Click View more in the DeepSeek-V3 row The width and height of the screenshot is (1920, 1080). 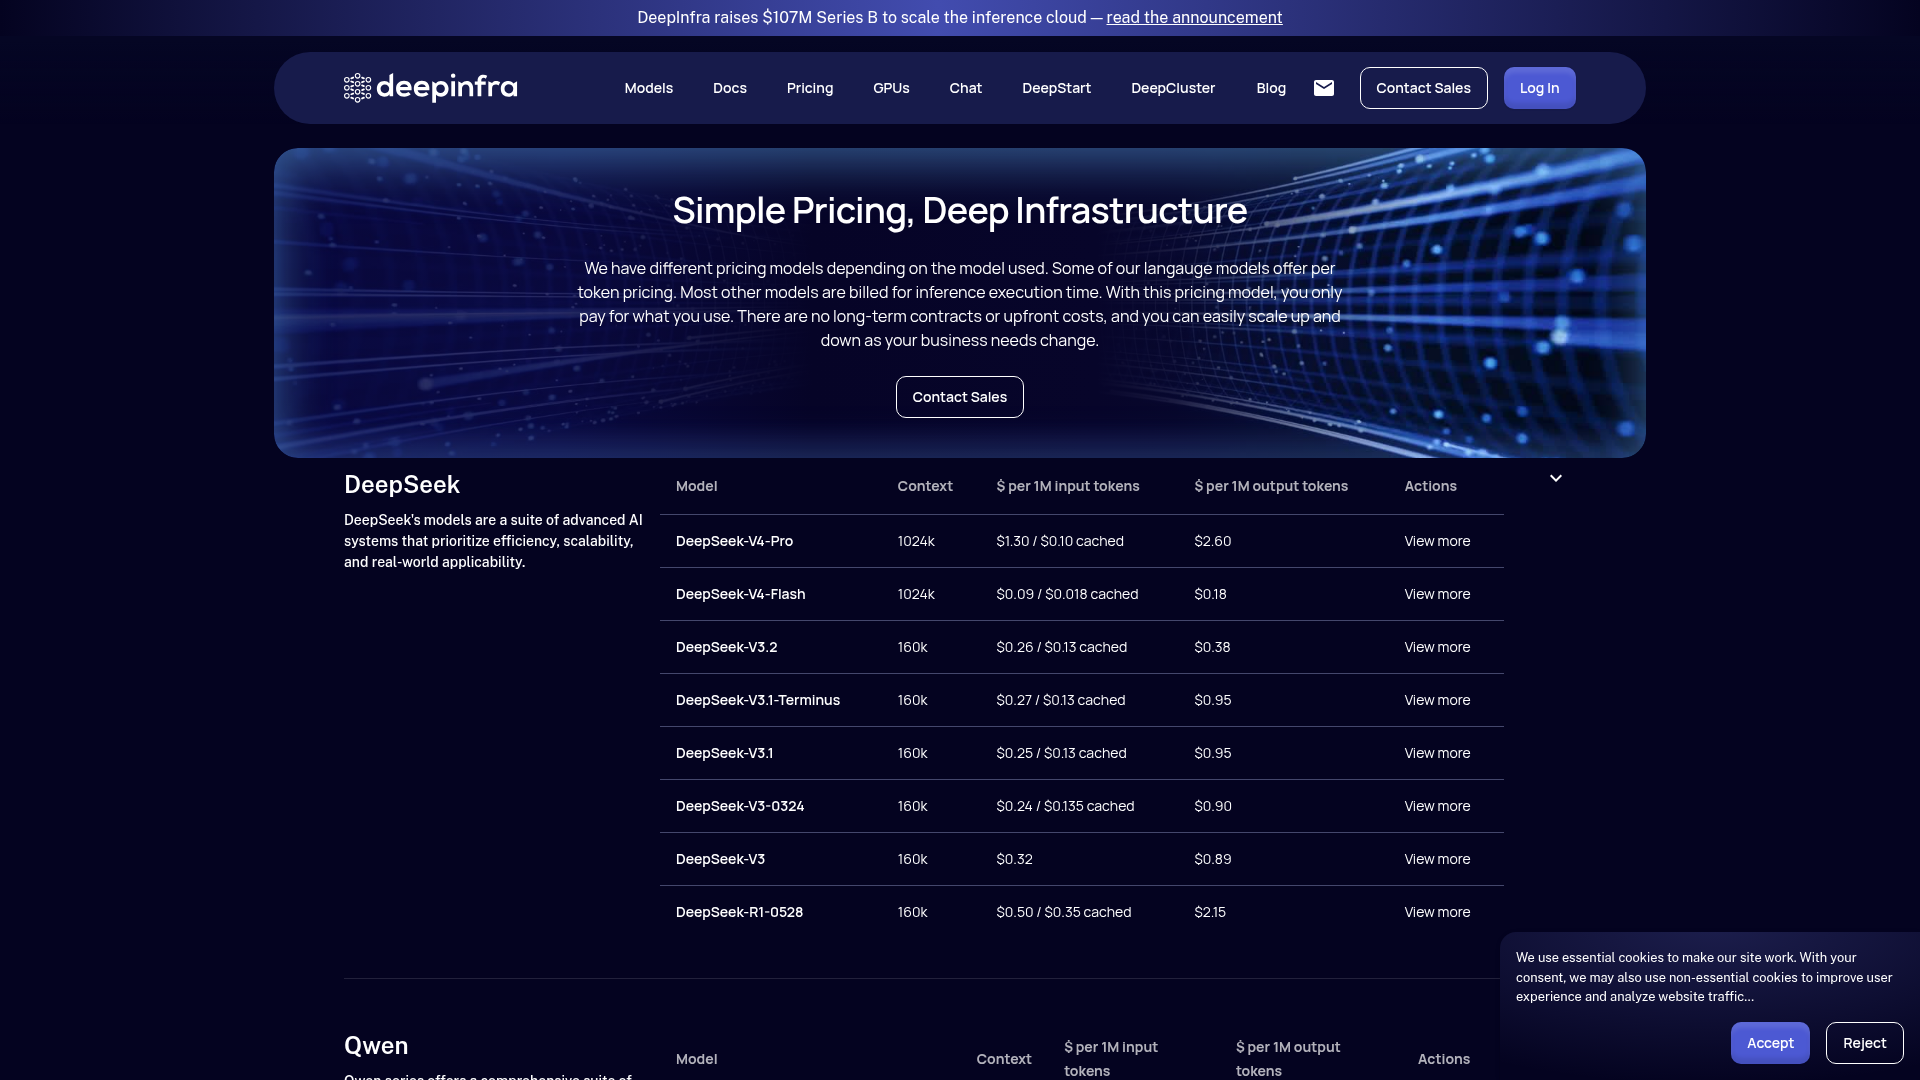coord(1437,859)
